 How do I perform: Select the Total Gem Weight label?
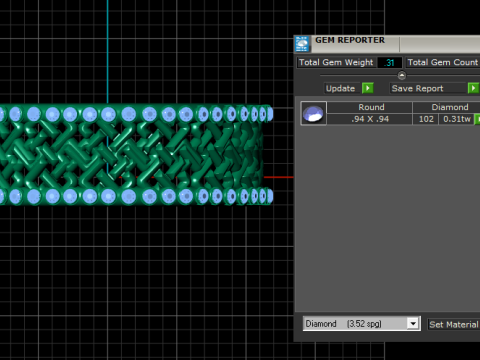pyautogui.click(x=336, y=62)
